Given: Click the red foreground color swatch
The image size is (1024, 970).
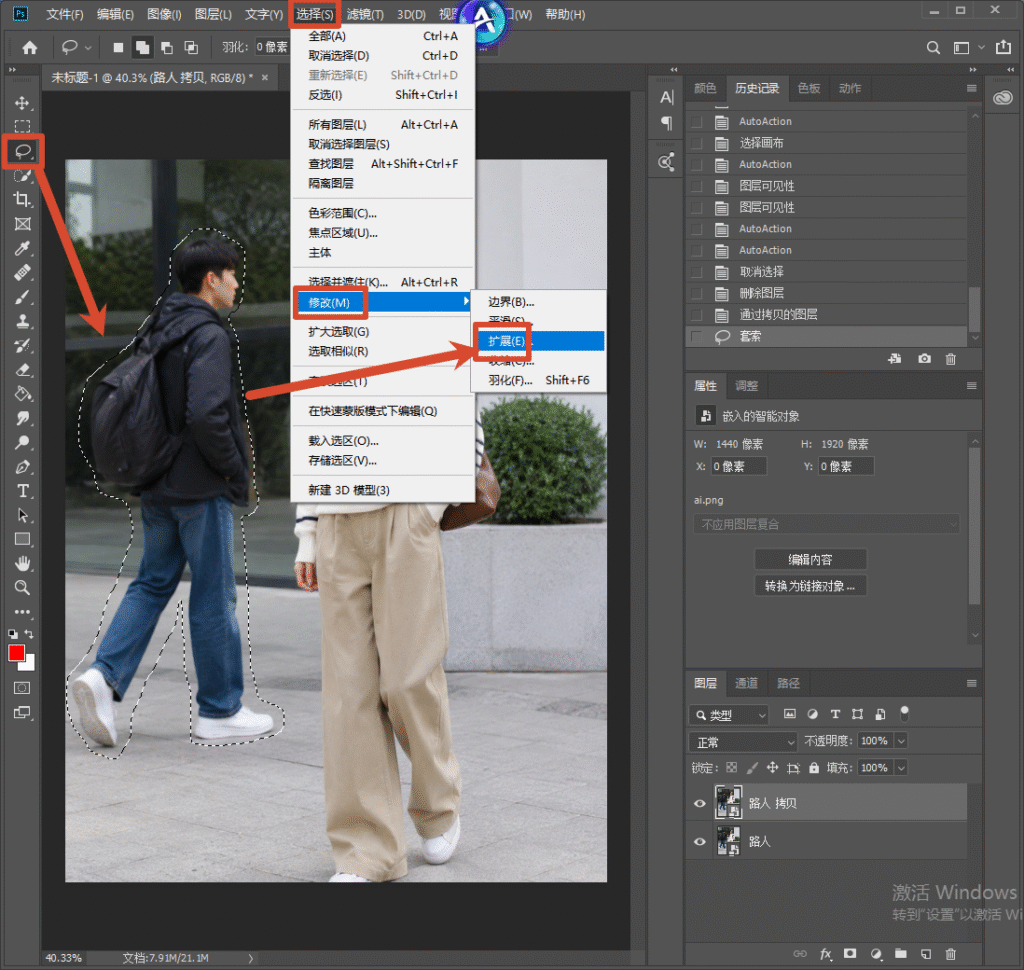Looking at the screenshot, I should pyautogui.click(x=16, y=653).
